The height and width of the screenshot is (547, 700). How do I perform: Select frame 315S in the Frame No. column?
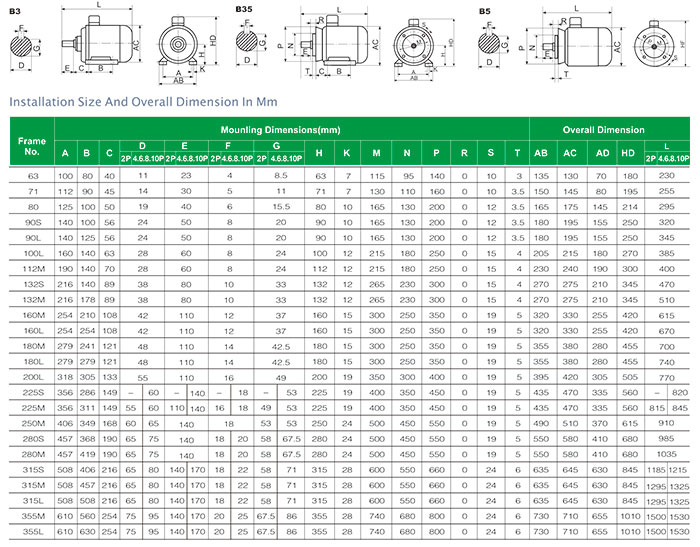pos(33,470)
